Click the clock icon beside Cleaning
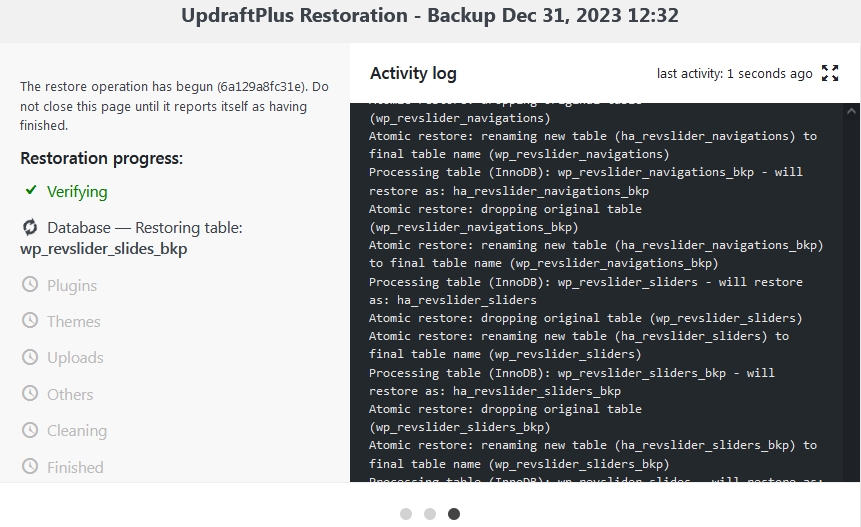Image resolution: width=861 pixels, height=527 pixels. point(30,430)
